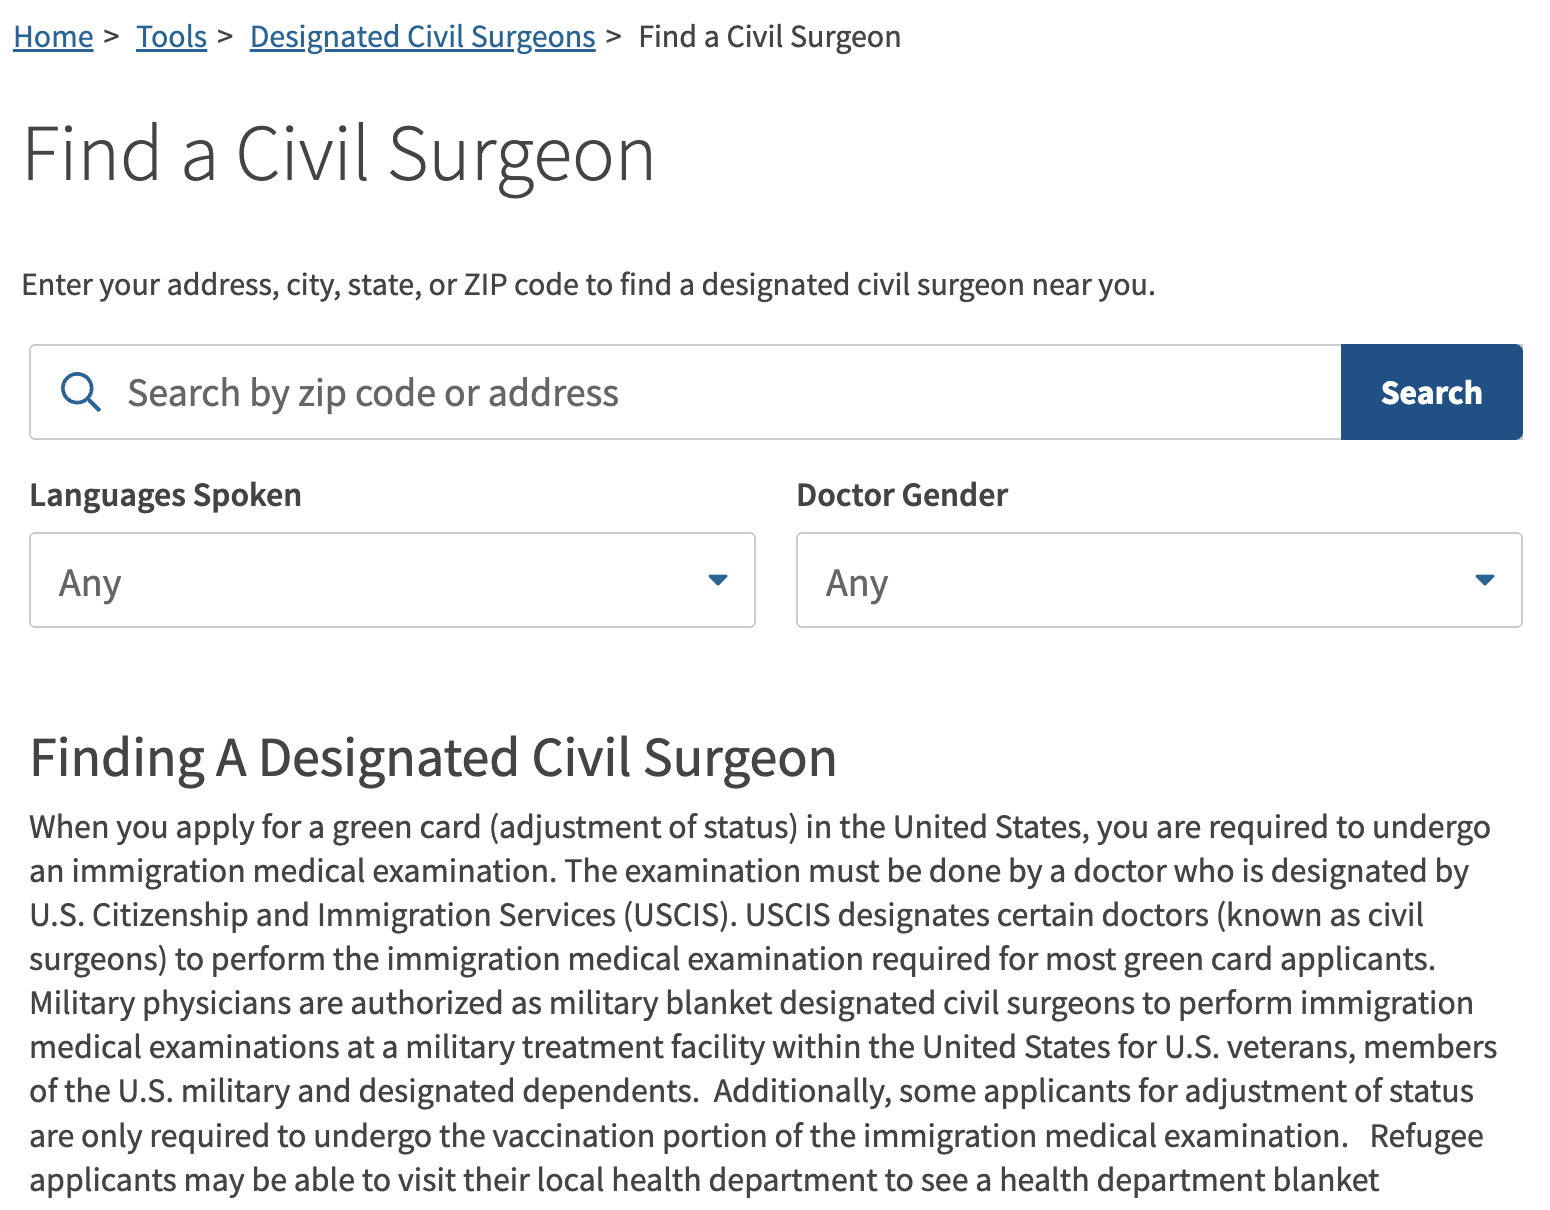Image resolution: width=1550 pixels, height=1210 pixels.
Task: Open the Tools breadcrumb link
Action: click(171, 37)
